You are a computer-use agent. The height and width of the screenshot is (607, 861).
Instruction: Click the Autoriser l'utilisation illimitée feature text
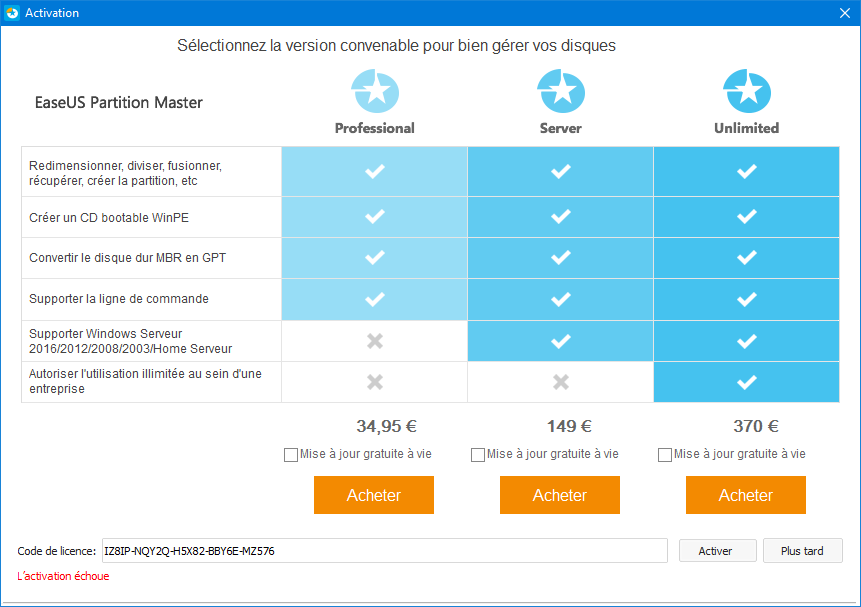(x=146, y=381)
